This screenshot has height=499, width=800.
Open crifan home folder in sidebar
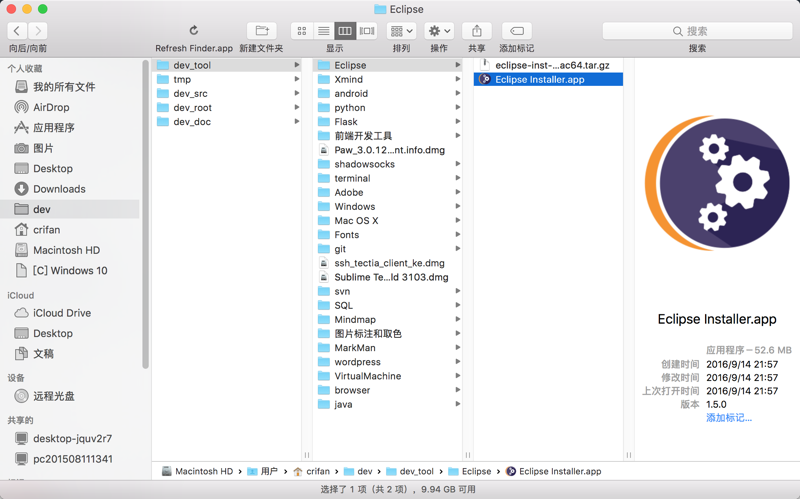pos(69,230)
